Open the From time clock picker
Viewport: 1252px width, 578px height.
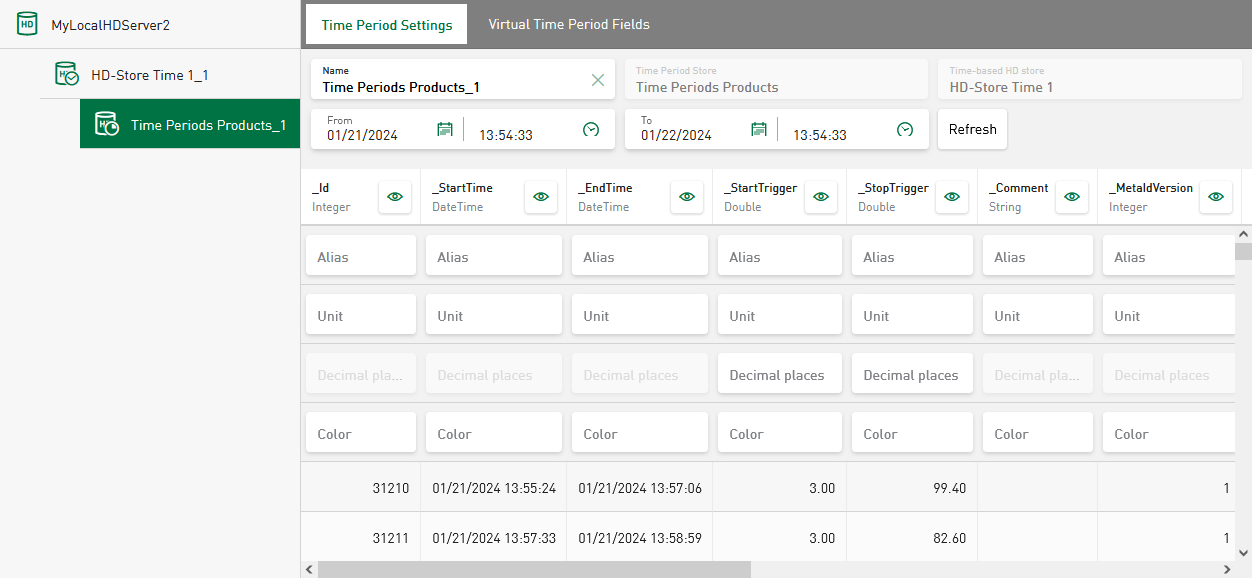[591, 129]
